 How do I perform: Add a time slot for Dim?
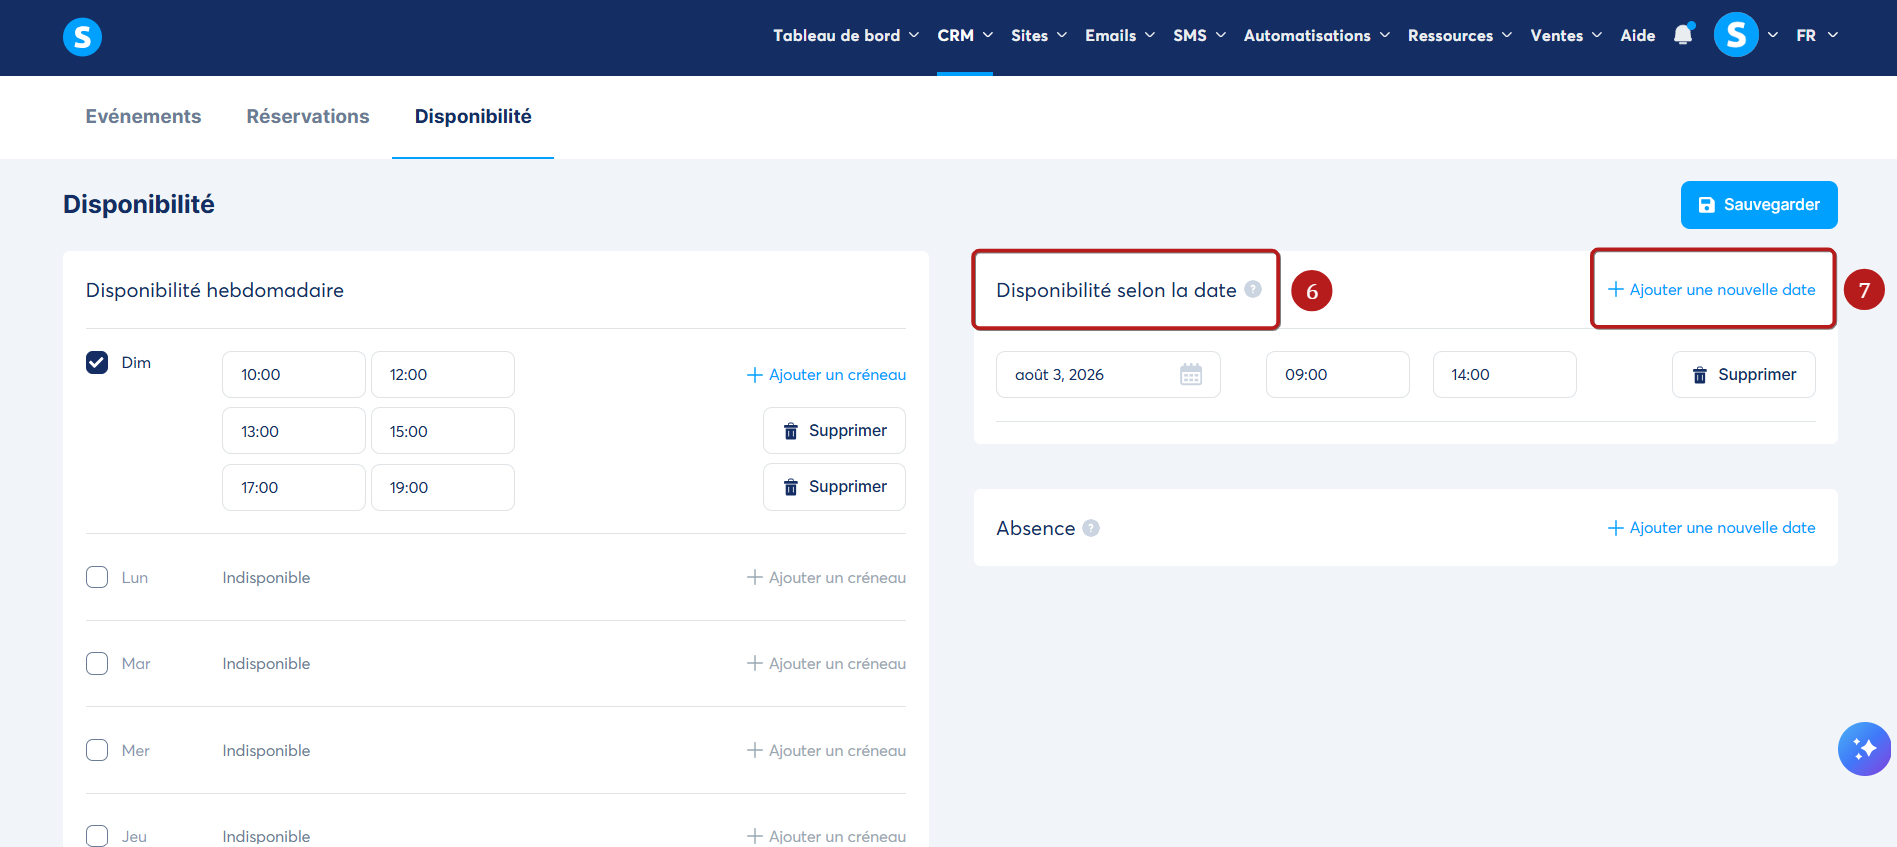827,375
